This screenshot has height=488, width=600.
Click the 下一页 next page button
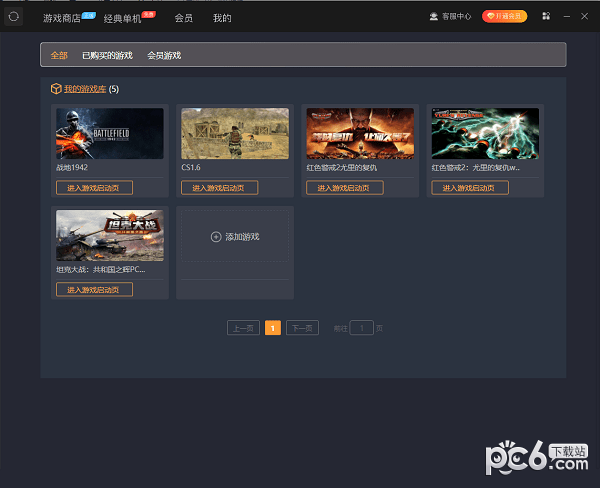302,328
